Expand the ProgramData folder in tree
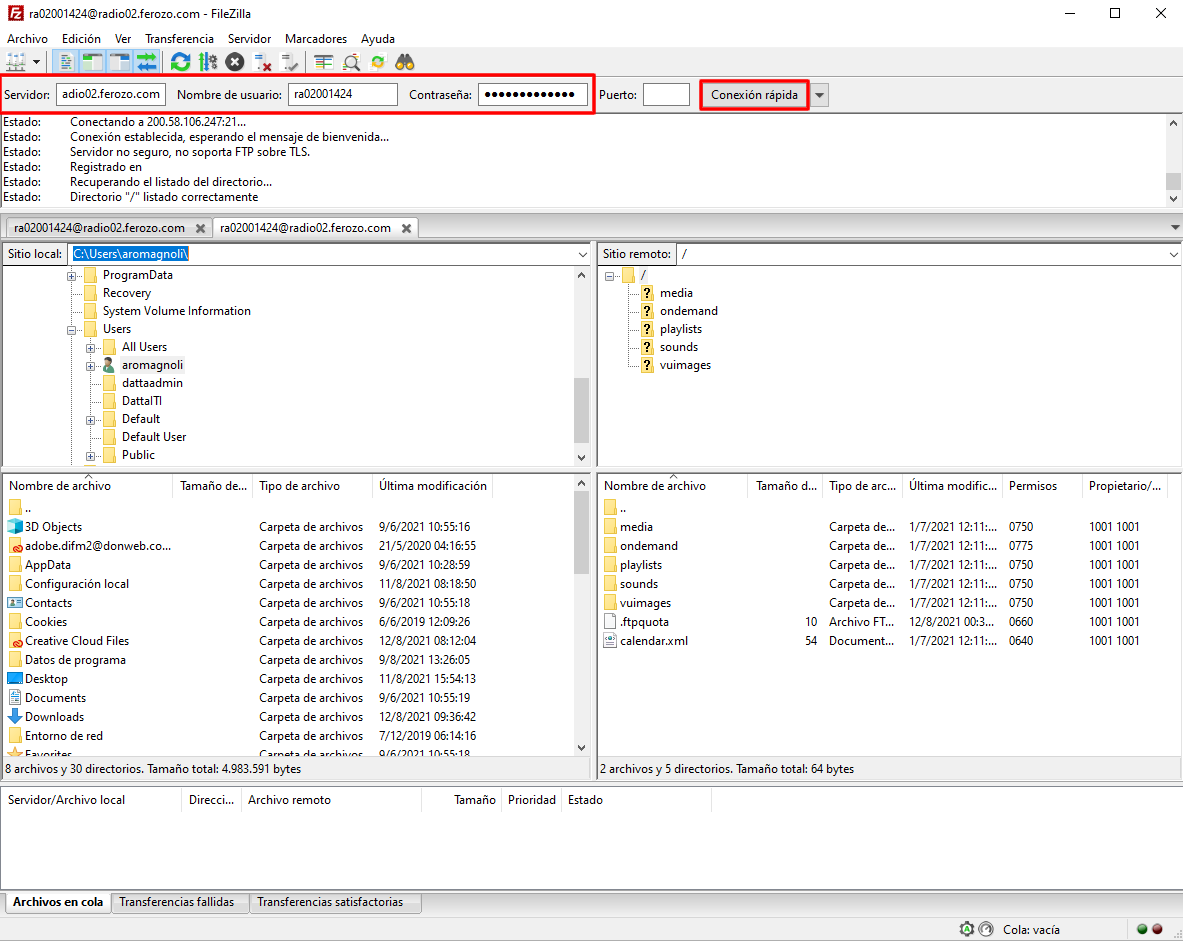1183x941 pixels. click(x=72, y=275)
